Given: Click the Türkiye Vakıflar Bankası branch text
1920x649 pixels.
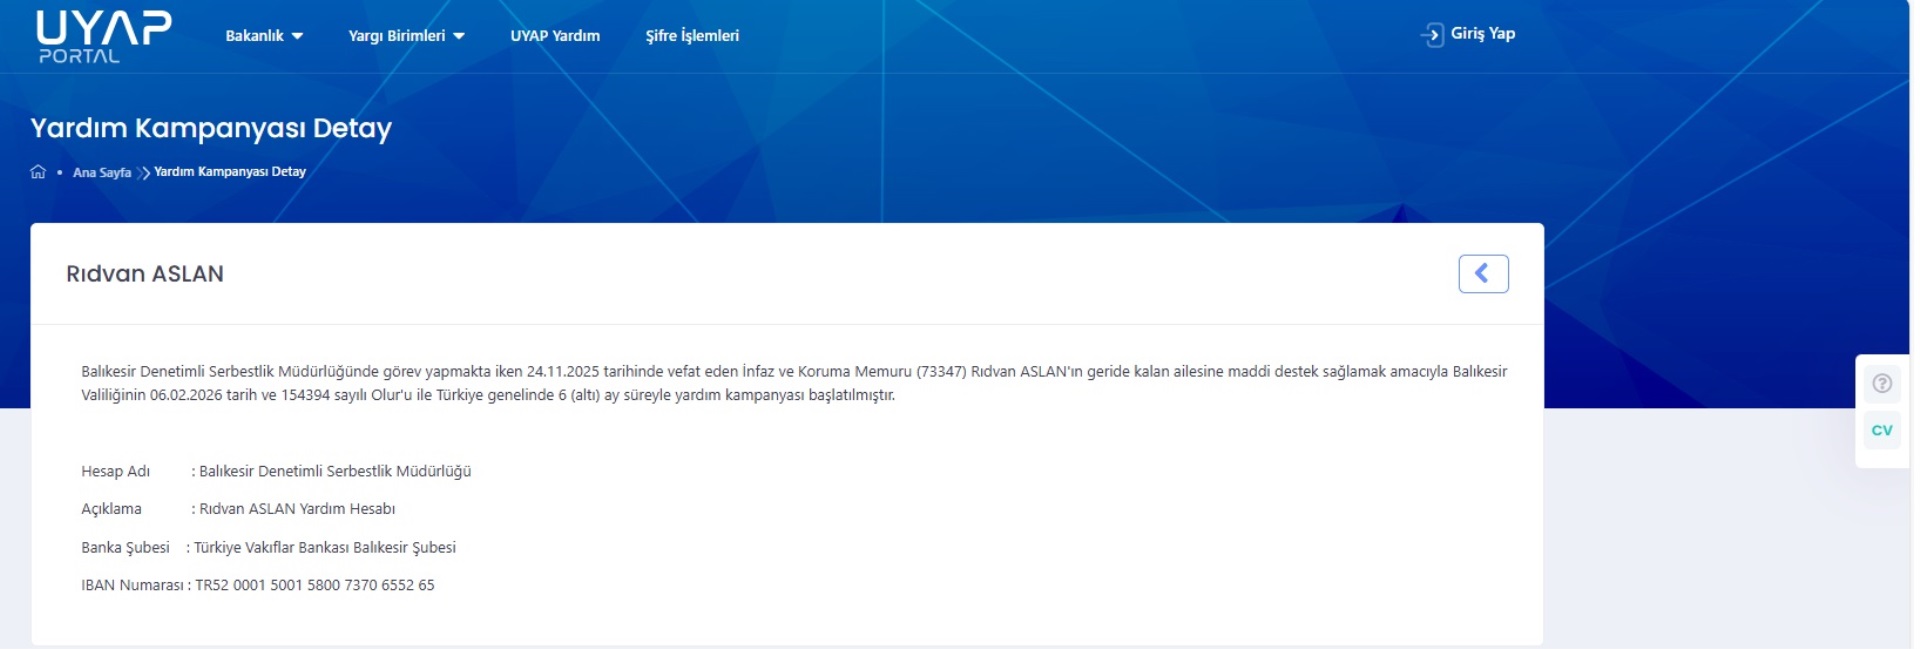Looking at the screenshot, I should click(324, 547).
